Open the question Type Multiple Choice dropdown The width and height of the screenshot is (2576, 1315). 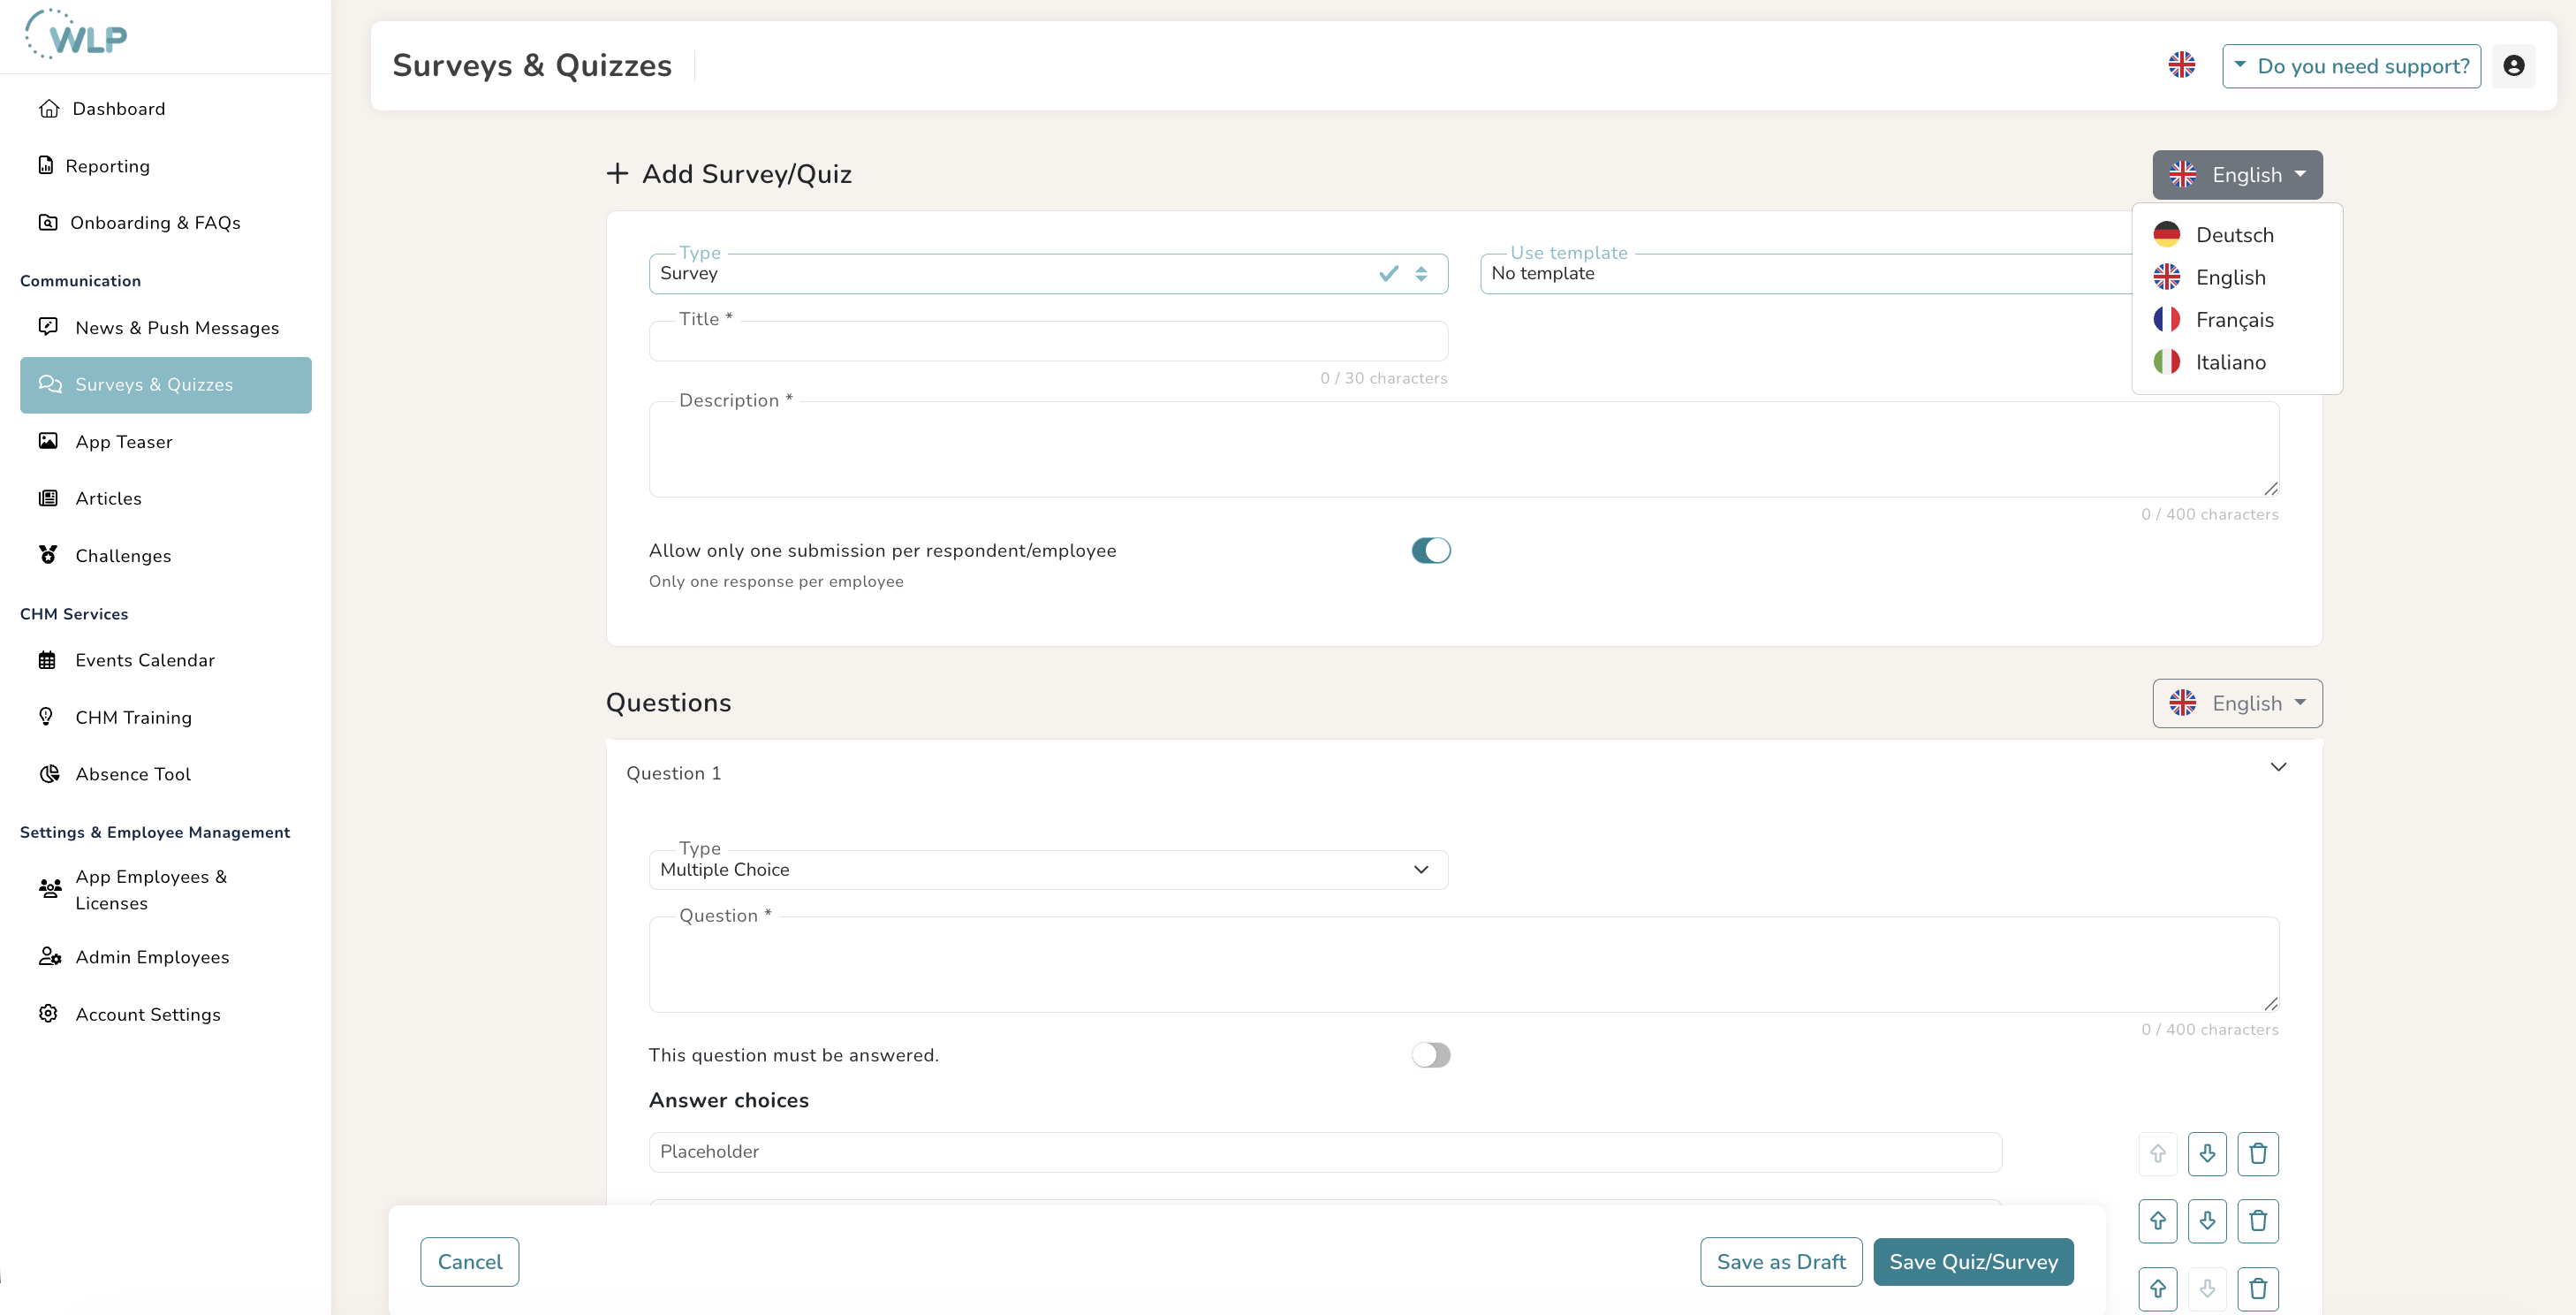point(1048,870)
